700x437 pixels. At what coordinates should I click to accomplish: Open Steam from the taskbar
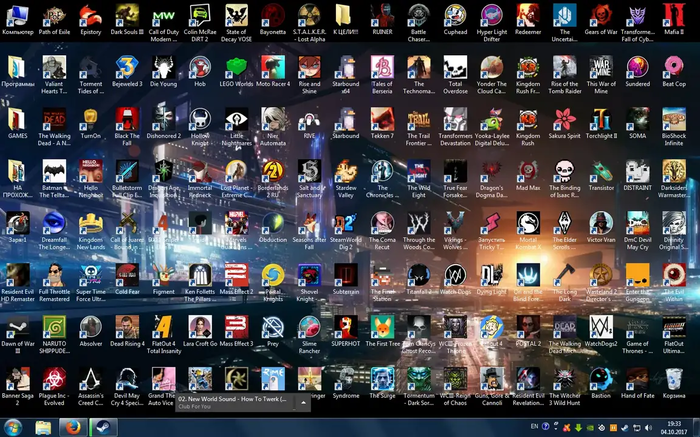pos(99,426)
